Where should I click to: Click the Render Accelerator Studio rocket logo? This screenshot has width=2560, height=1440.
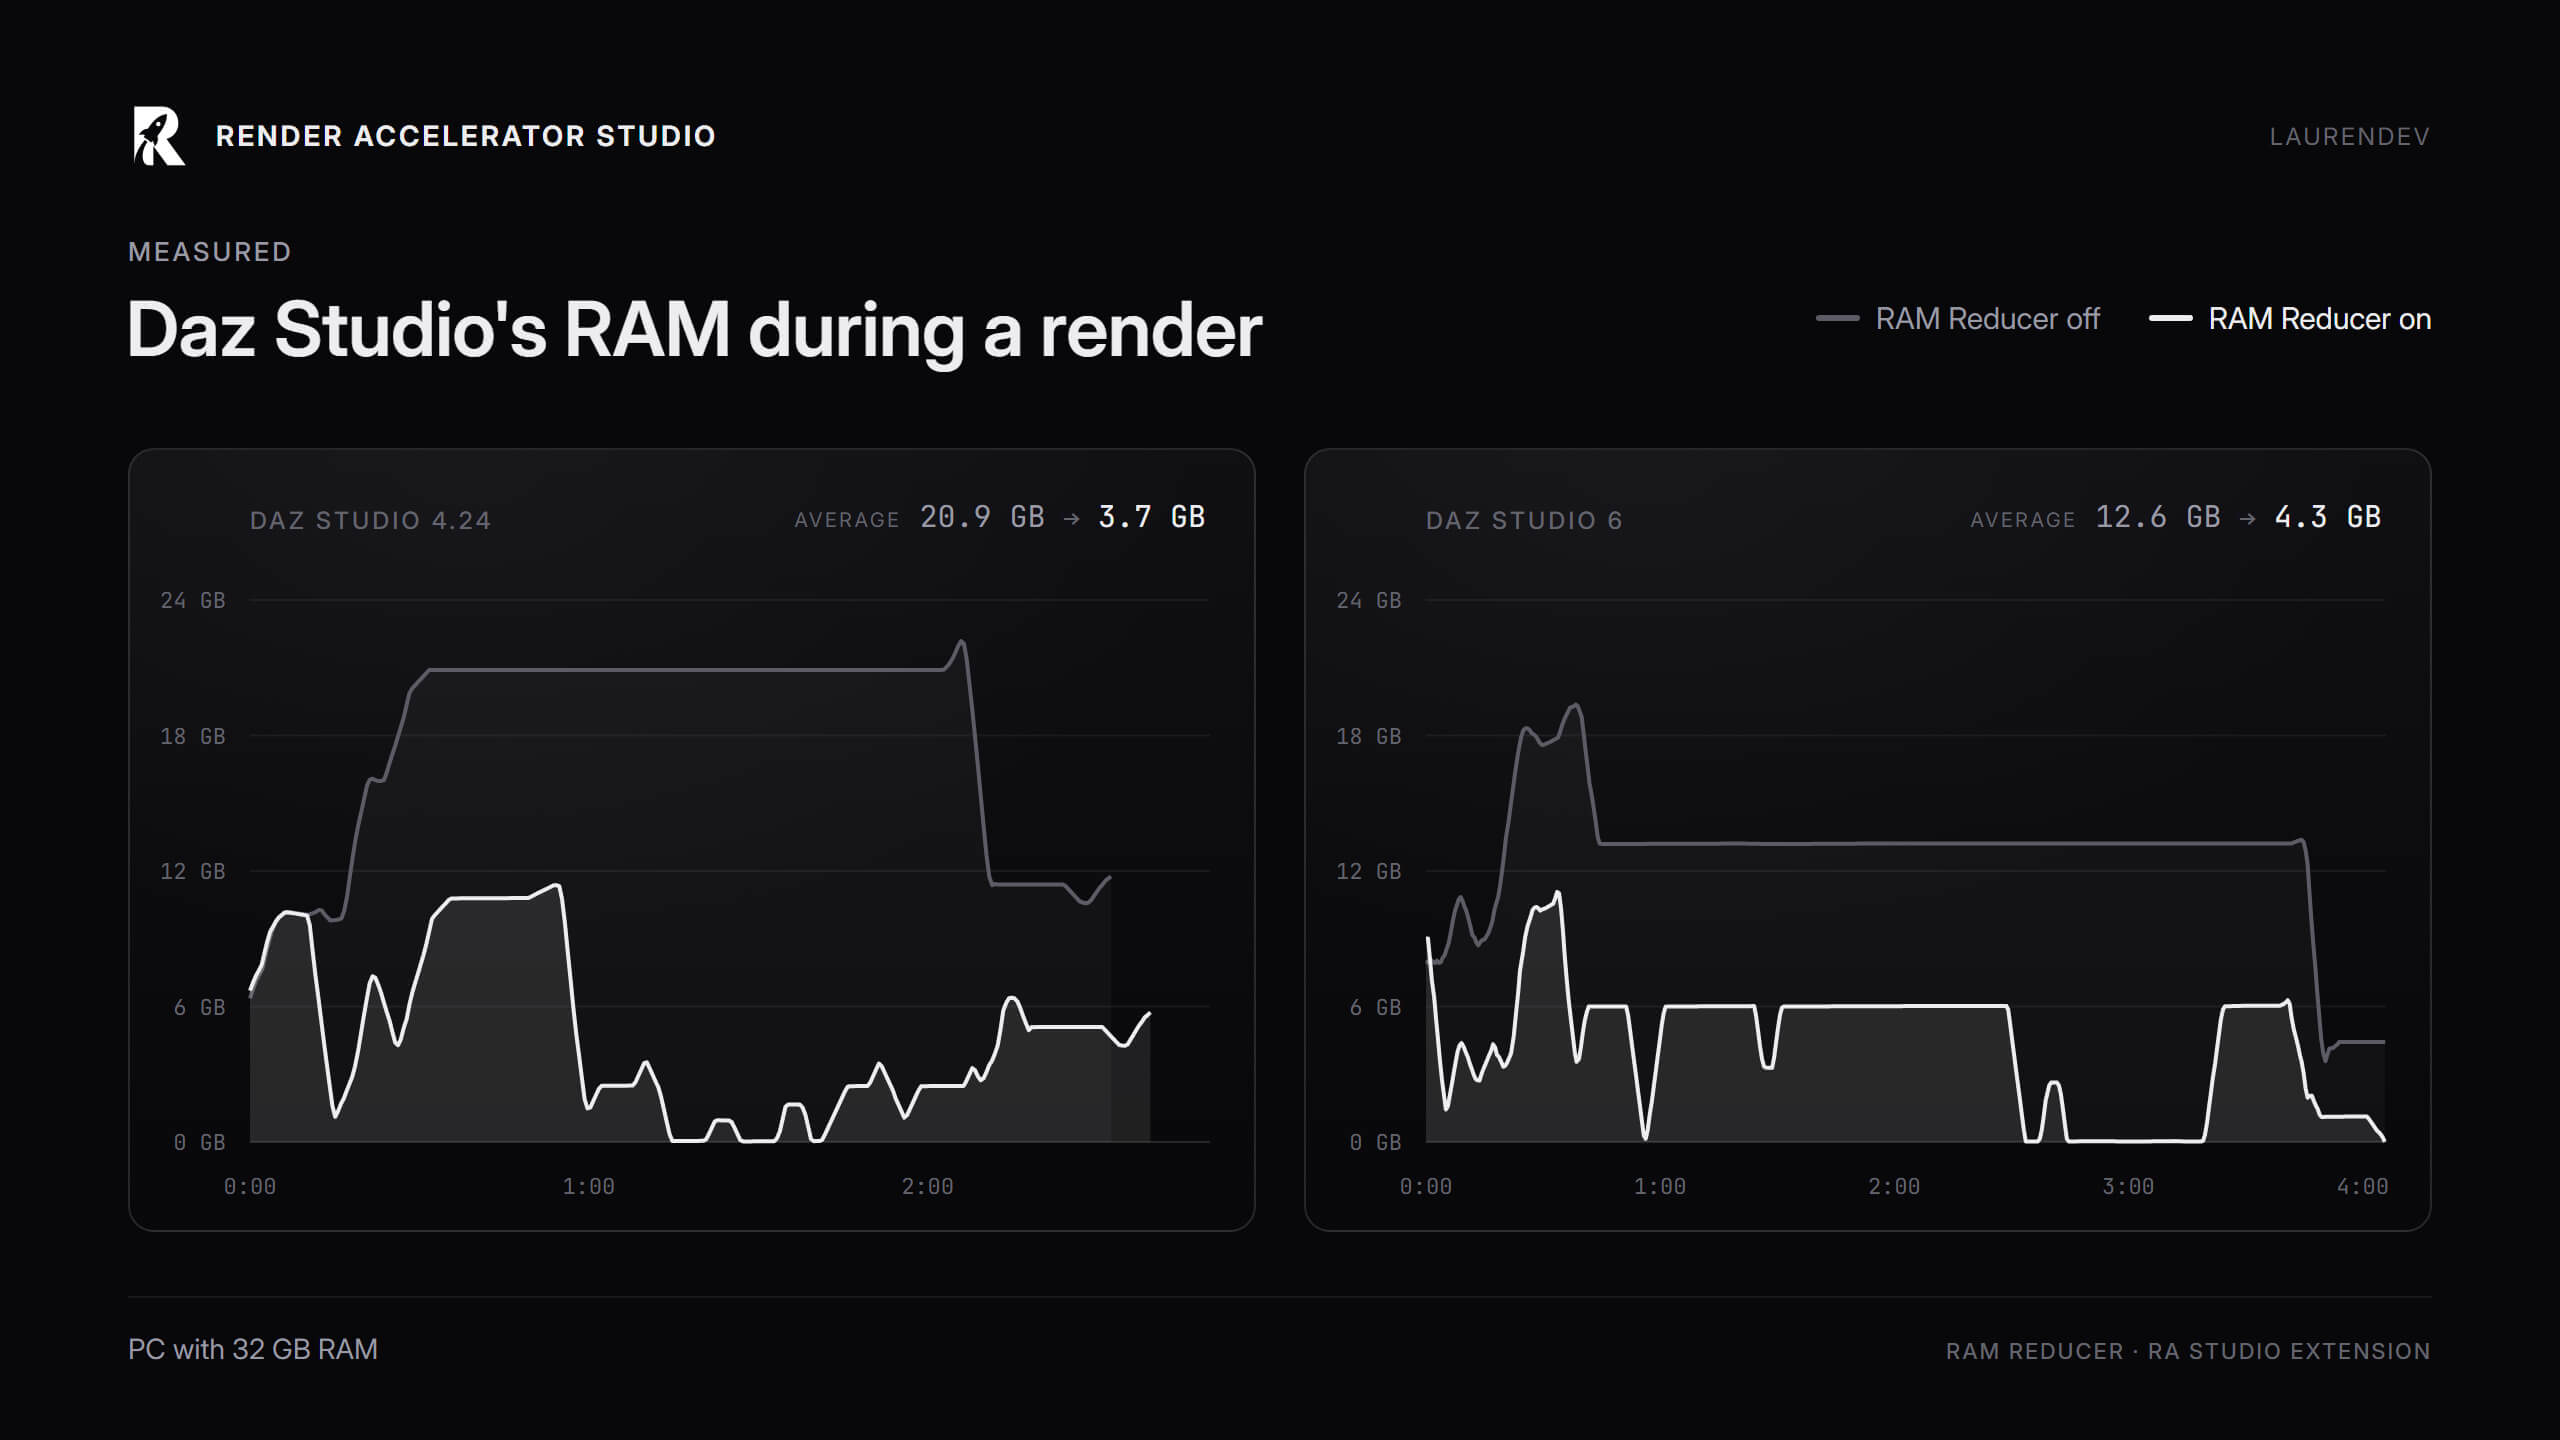159,136
